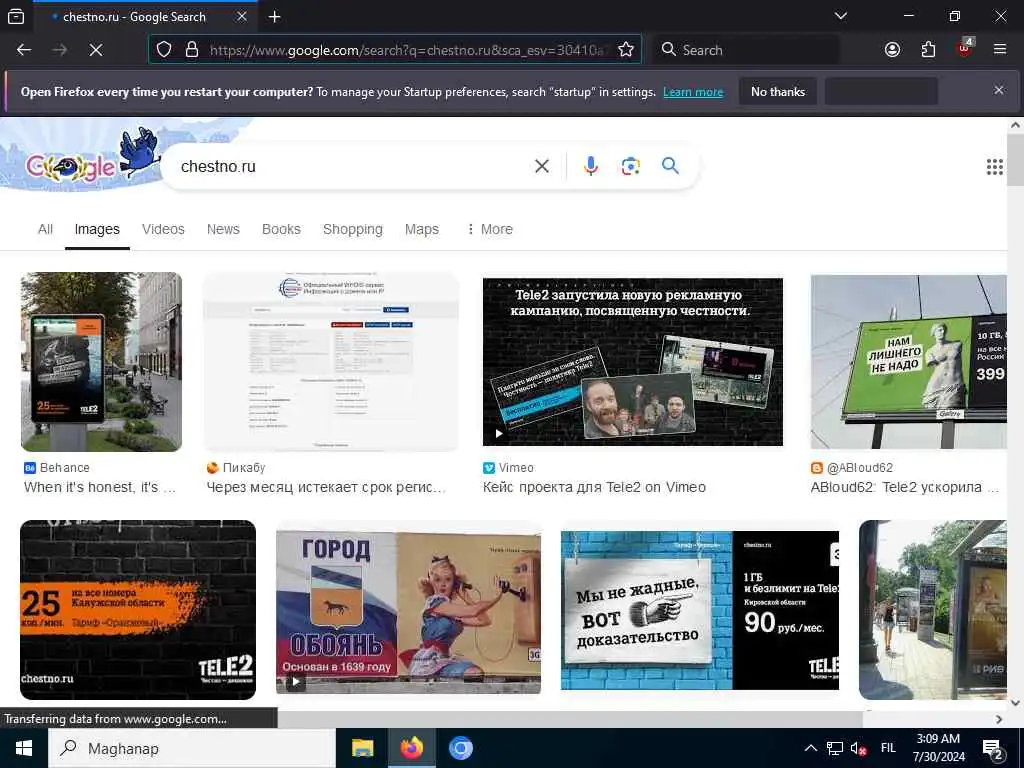This screenshot has height=768, width=1024.
Task: Open the Google apps grid
Action: pyautogui.click(x=995, y=167)
